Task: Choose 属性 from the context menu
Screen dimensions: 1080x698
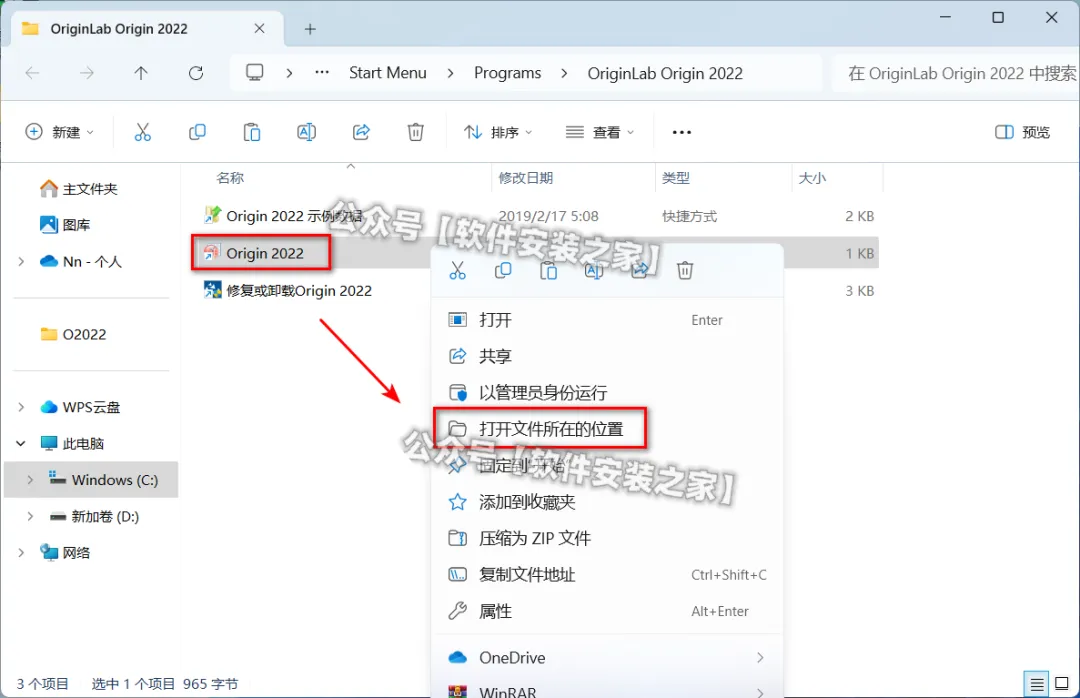Action: click(x=608, y=611)
